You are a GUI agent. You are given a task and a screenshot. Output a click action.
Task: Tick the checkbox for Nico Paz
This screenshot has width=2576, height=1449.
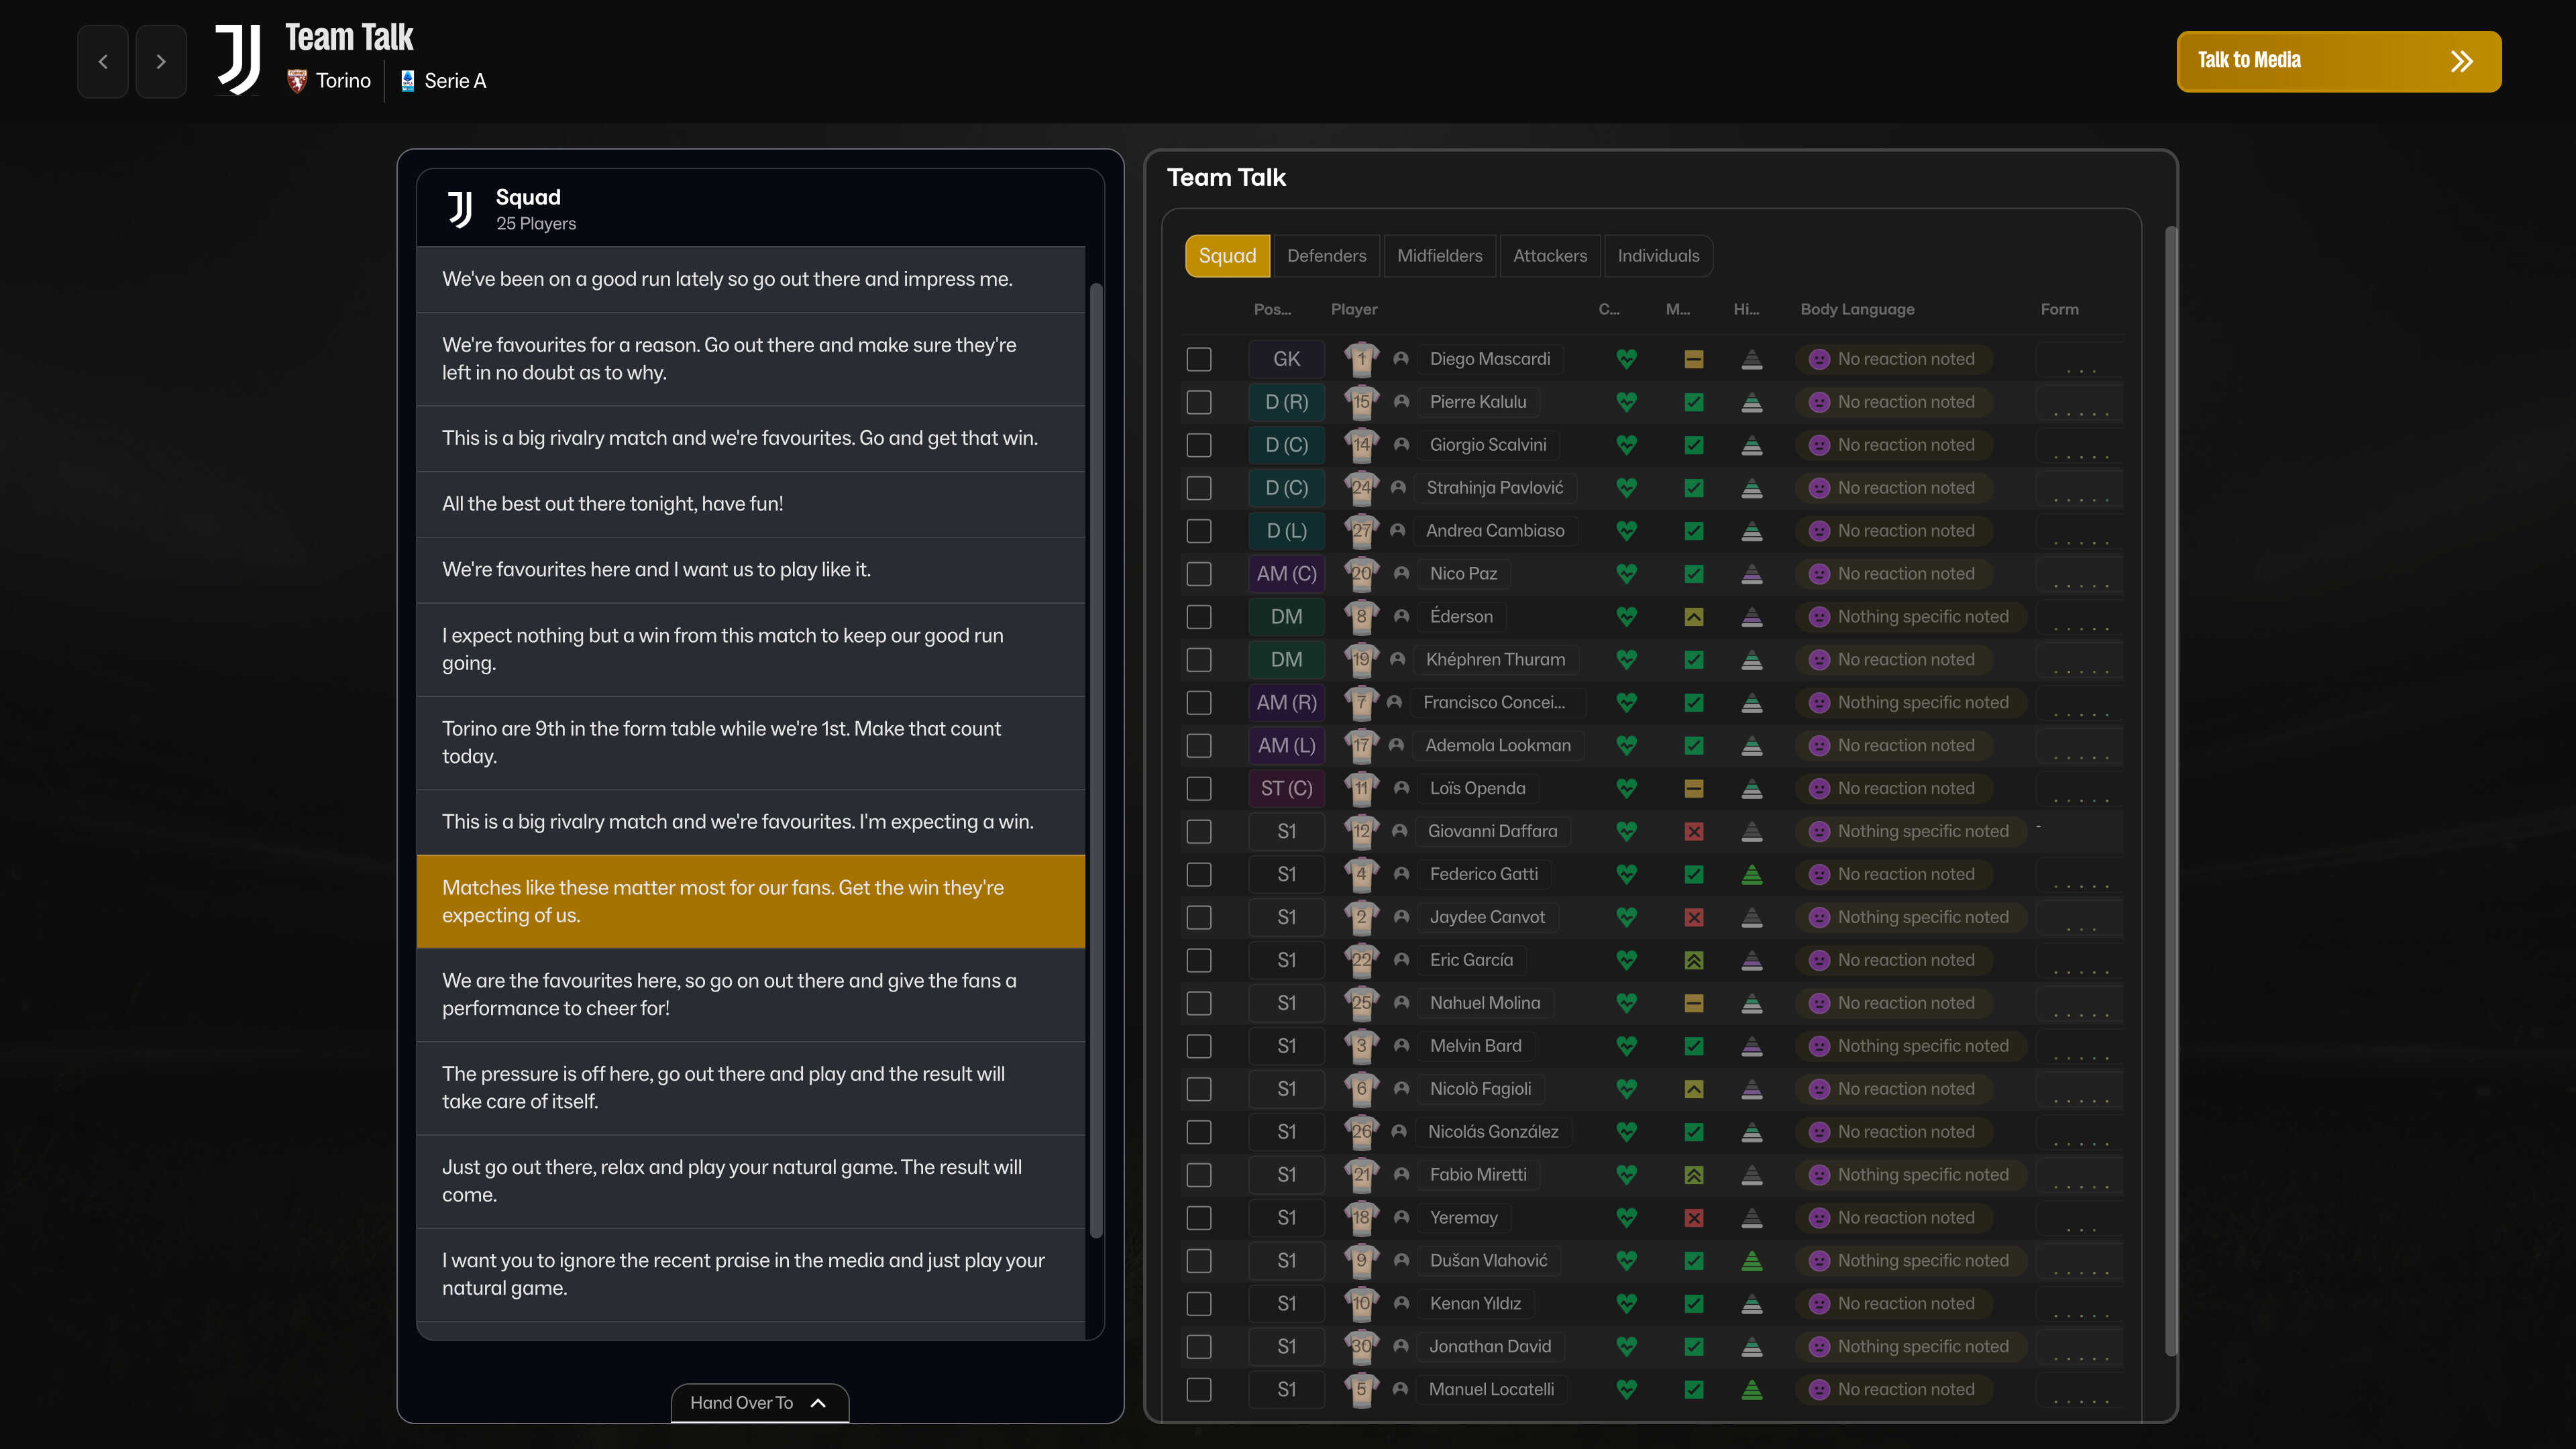[1198, 574]
